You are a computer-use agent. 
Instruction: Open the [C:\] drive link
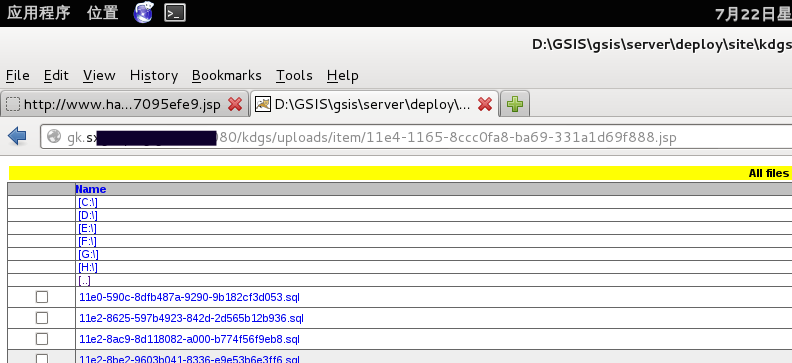coord(88,202)
